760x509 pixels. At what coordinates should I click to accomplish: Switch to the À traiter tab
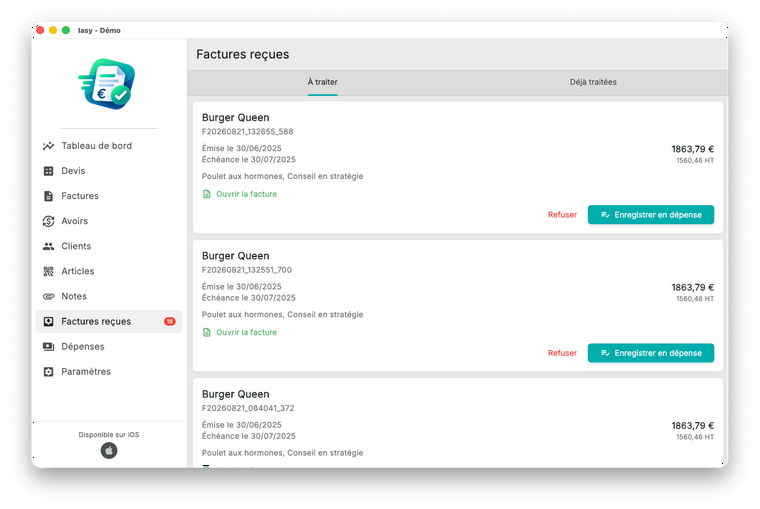pyautogui.click(x=322, y=82)
